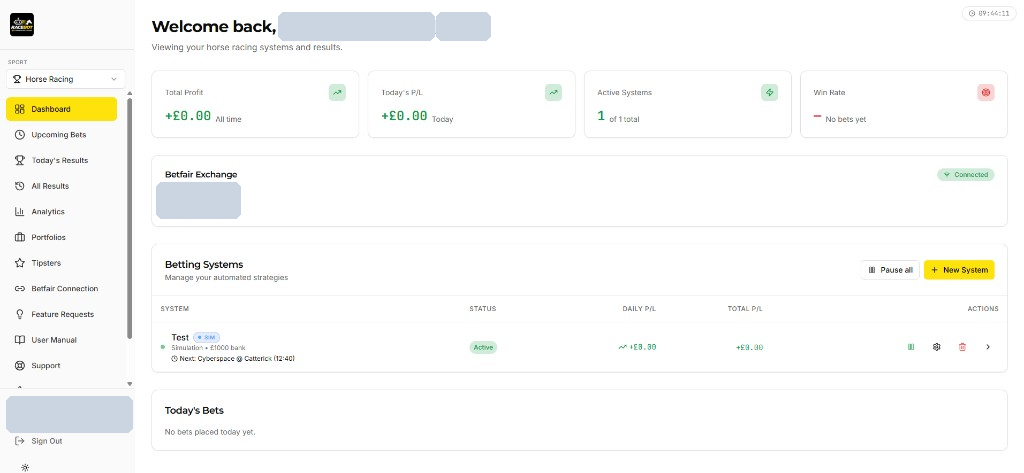Open Betfair Connection menu item
Viewport: 1024px width, 473px height.
61,289
